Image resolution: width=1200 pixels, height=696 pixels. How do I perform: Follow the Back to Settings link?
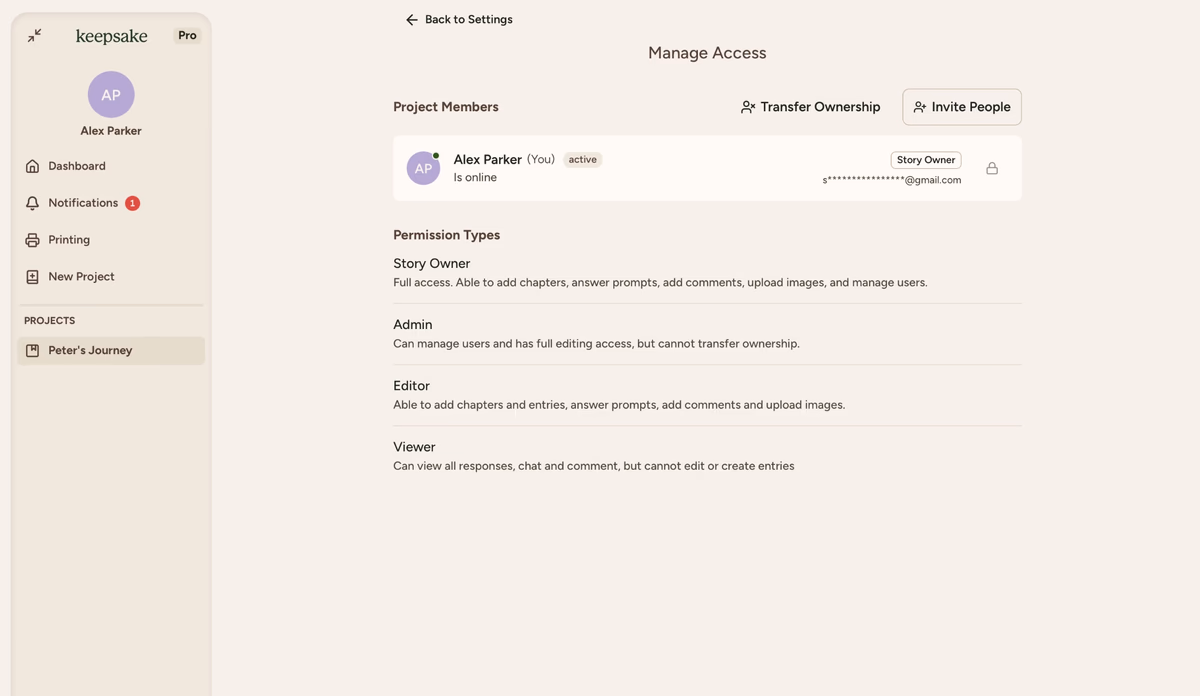(x=468, y=20)
